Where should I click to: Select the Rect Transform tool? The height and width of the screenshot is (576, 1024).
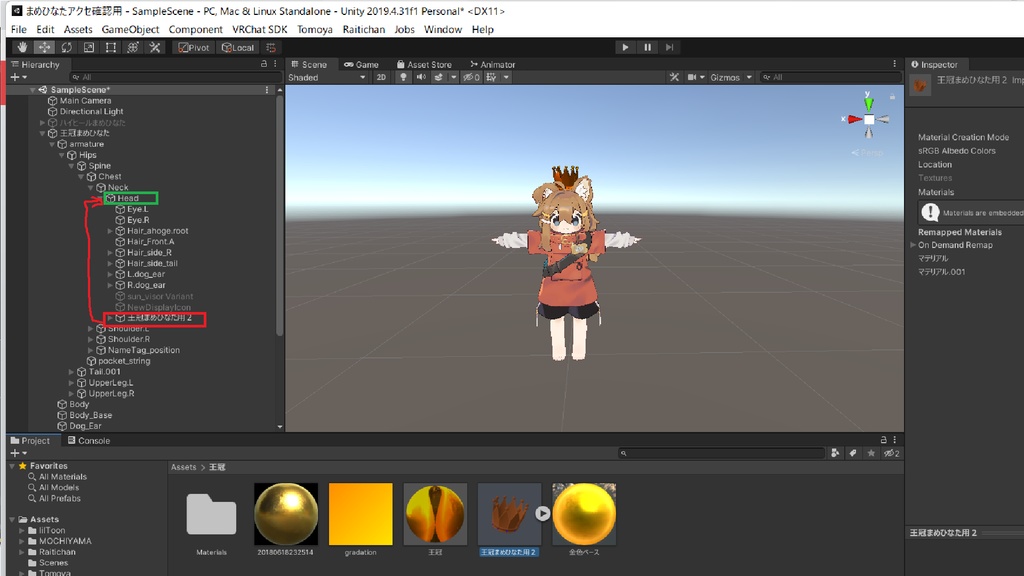pos(111,47)
